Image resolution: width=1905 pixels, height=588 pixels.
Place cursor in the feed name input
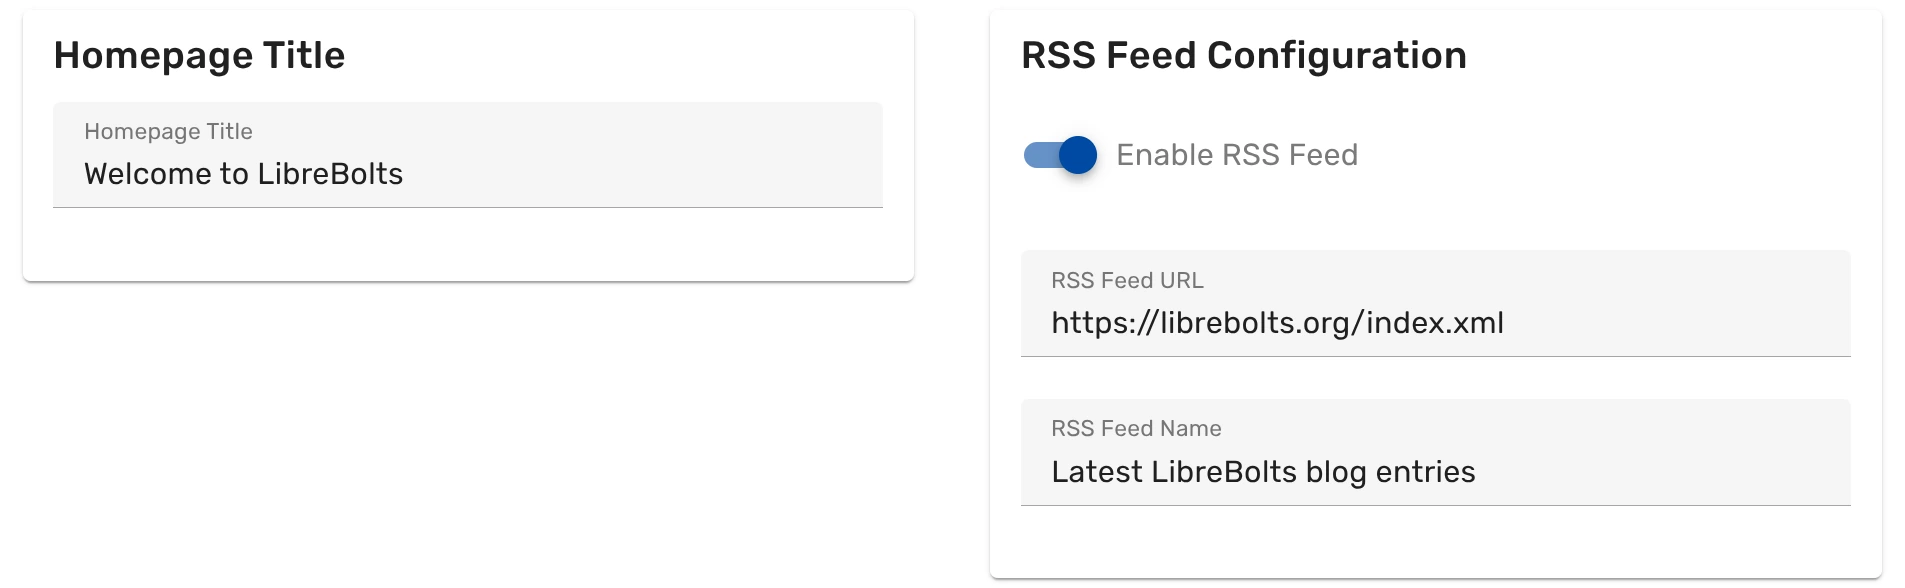coord(1436,470)
